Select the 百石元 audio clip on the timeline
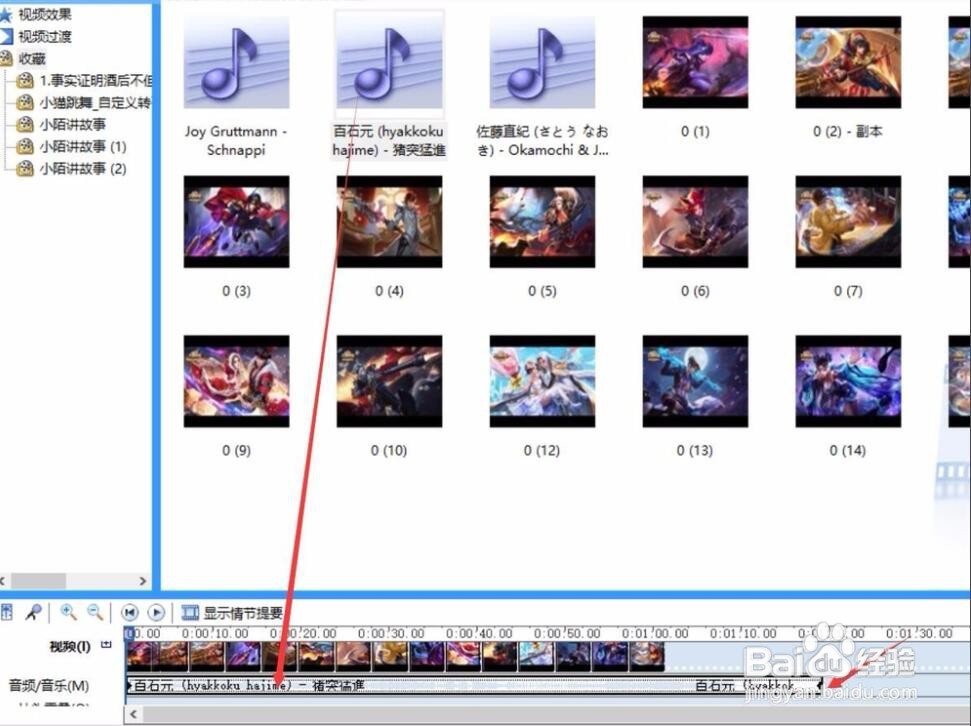 pyautogui.click(x=474, y=685)
